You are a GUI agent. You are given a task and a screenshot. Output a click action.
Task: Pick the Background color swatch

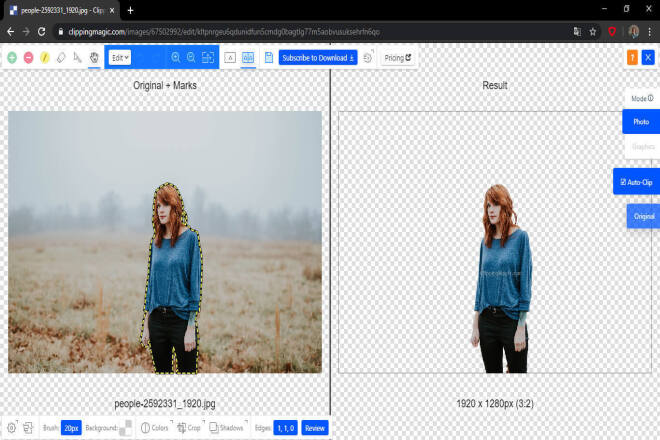click(125, 428)
